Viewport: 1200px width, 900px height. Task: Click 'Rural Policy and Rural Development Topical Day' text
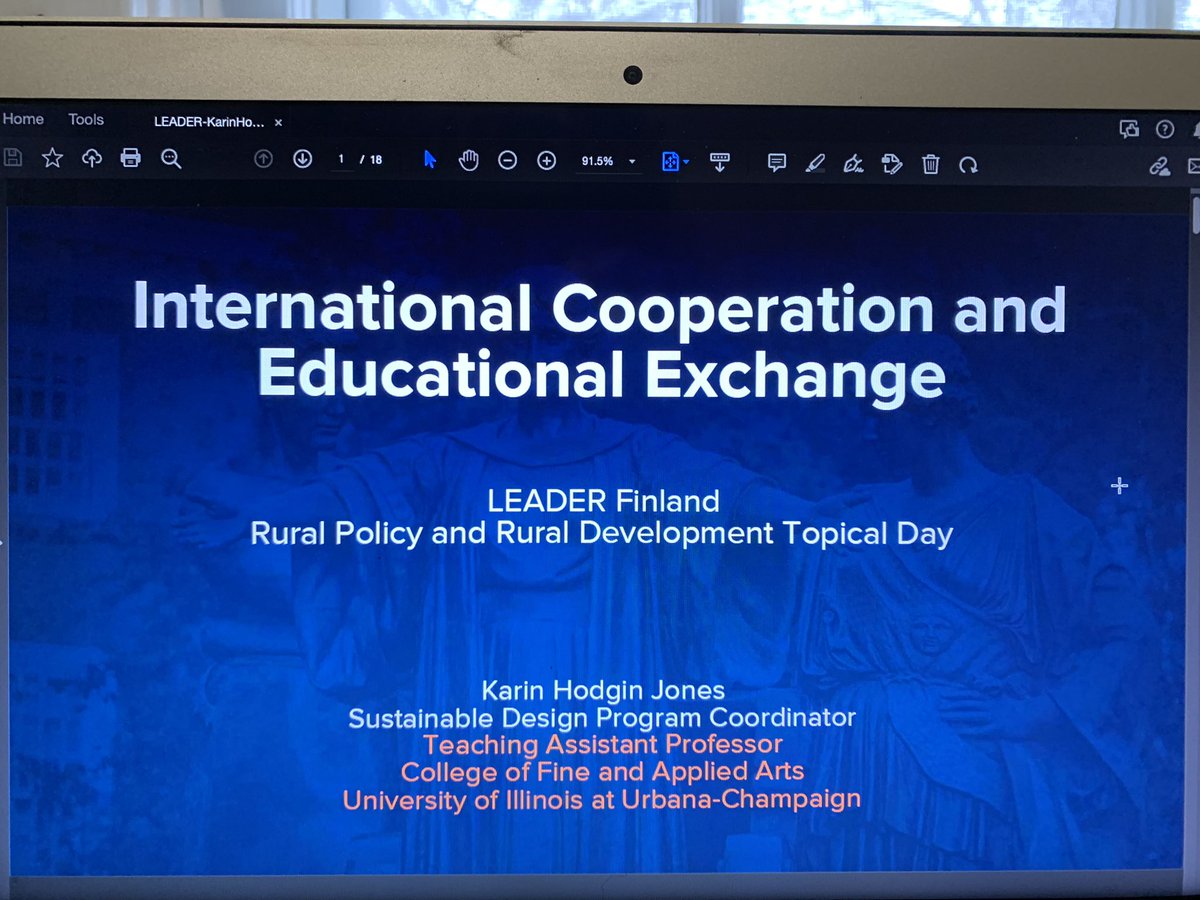[601, 533]
